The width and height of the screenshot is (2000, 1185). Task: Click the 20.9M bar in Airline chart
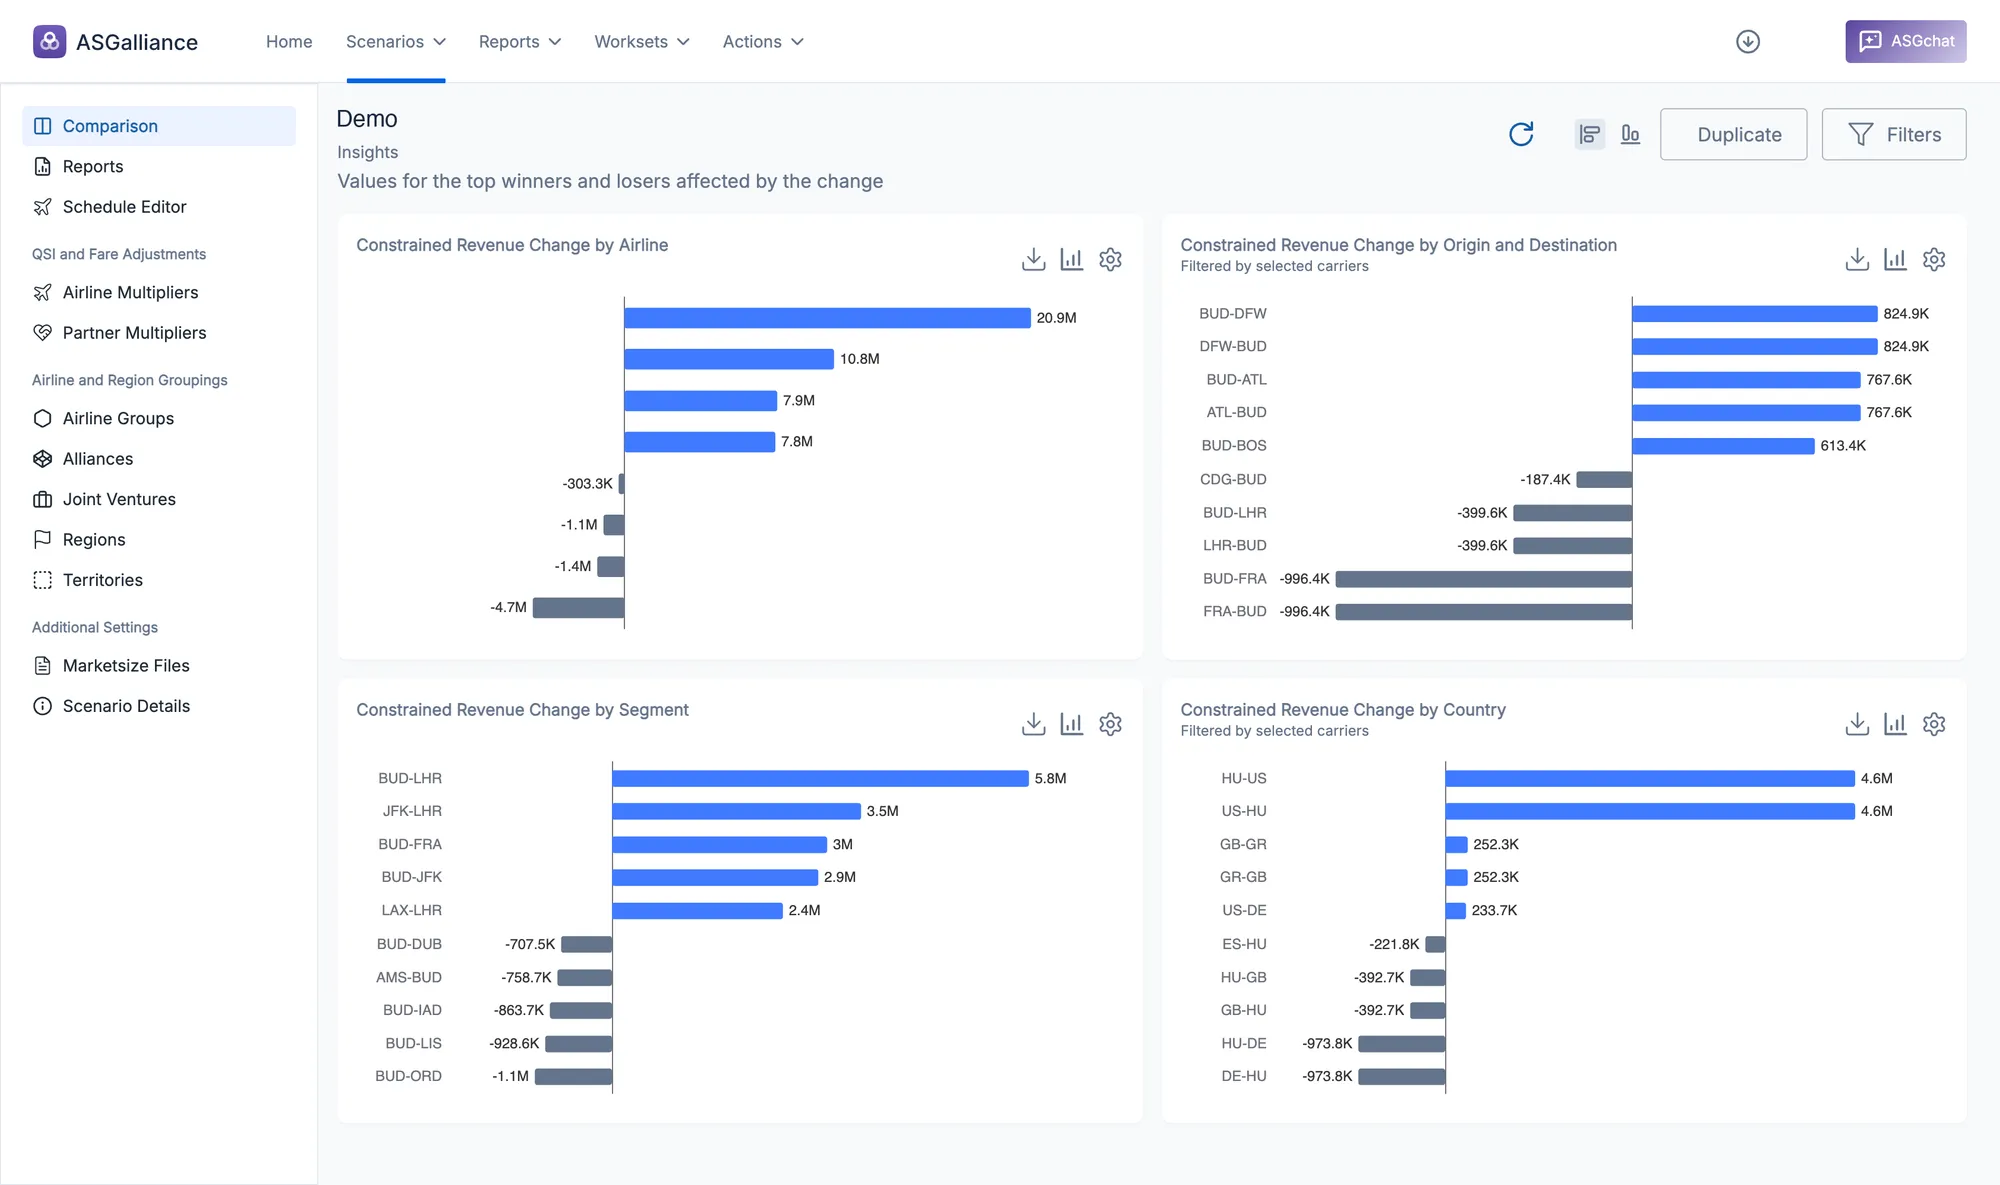827,318
